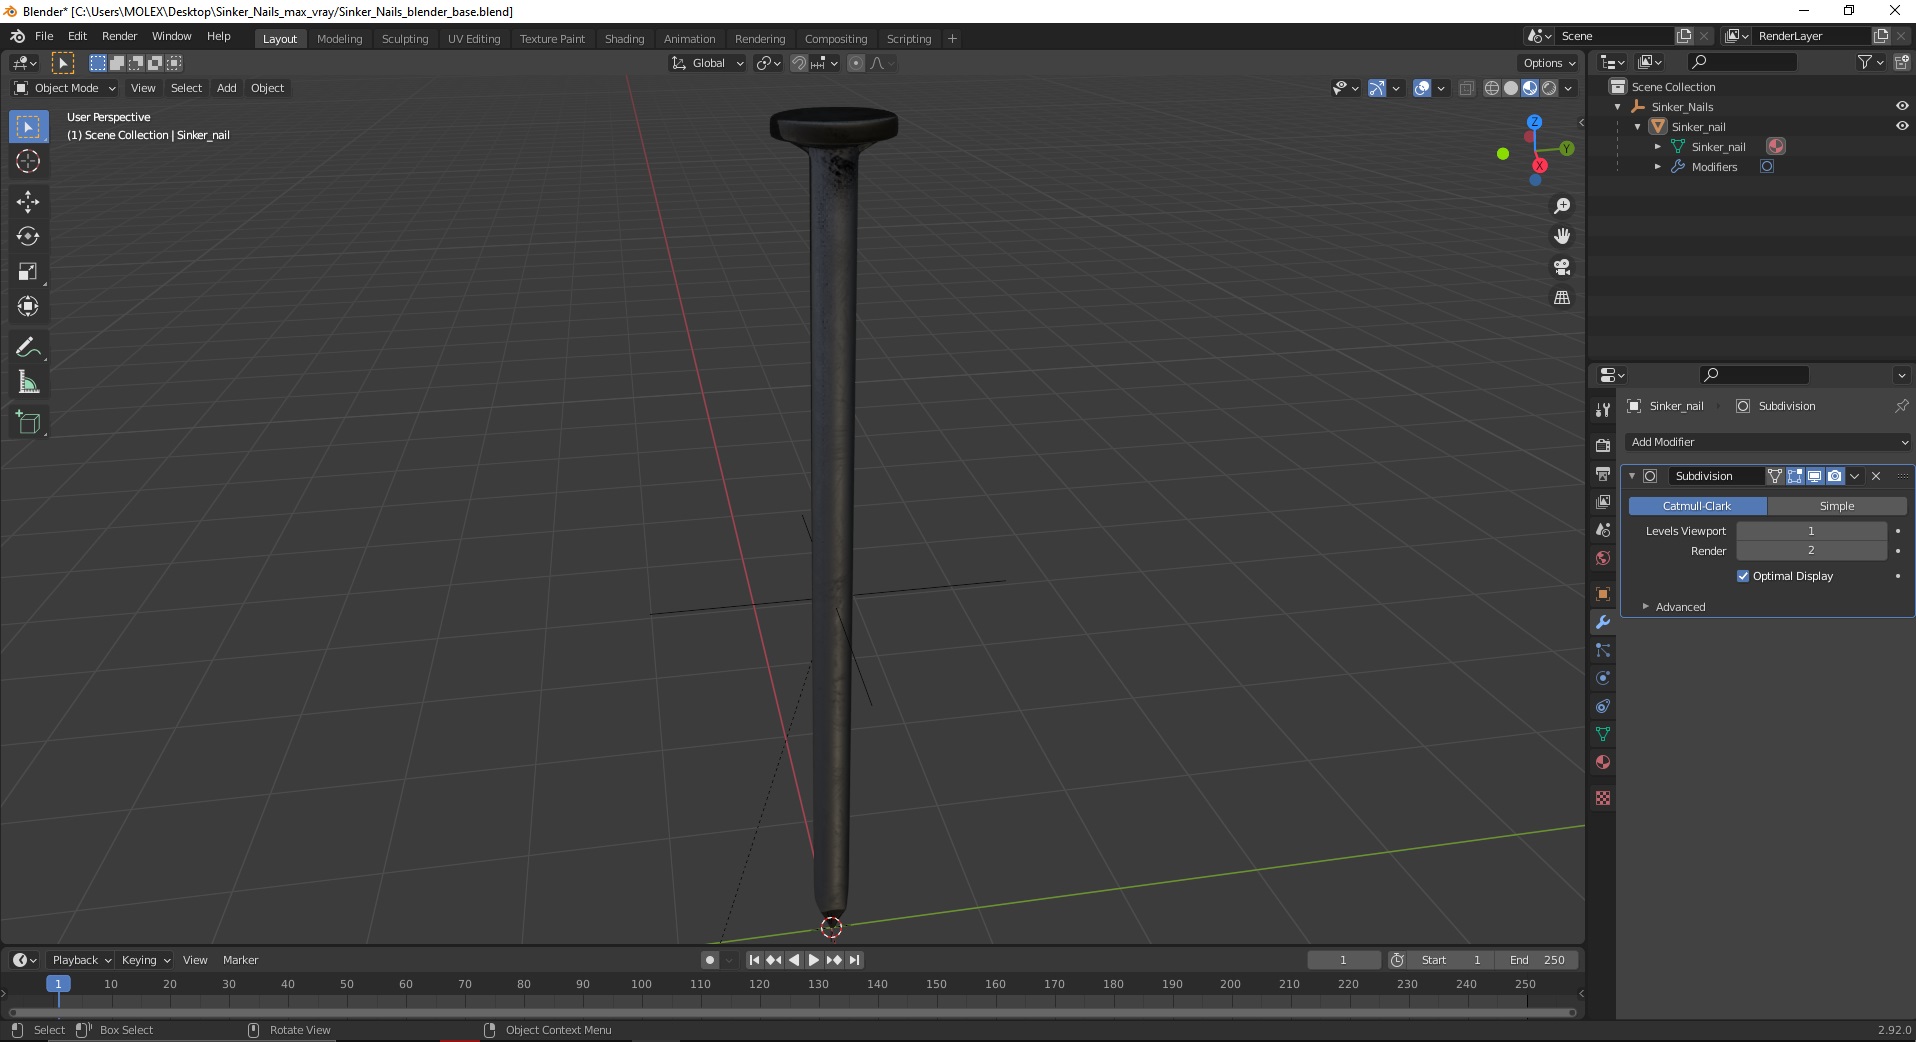
Task: Click the zoom magnifier viewport icon
Action: point(1562,206)
